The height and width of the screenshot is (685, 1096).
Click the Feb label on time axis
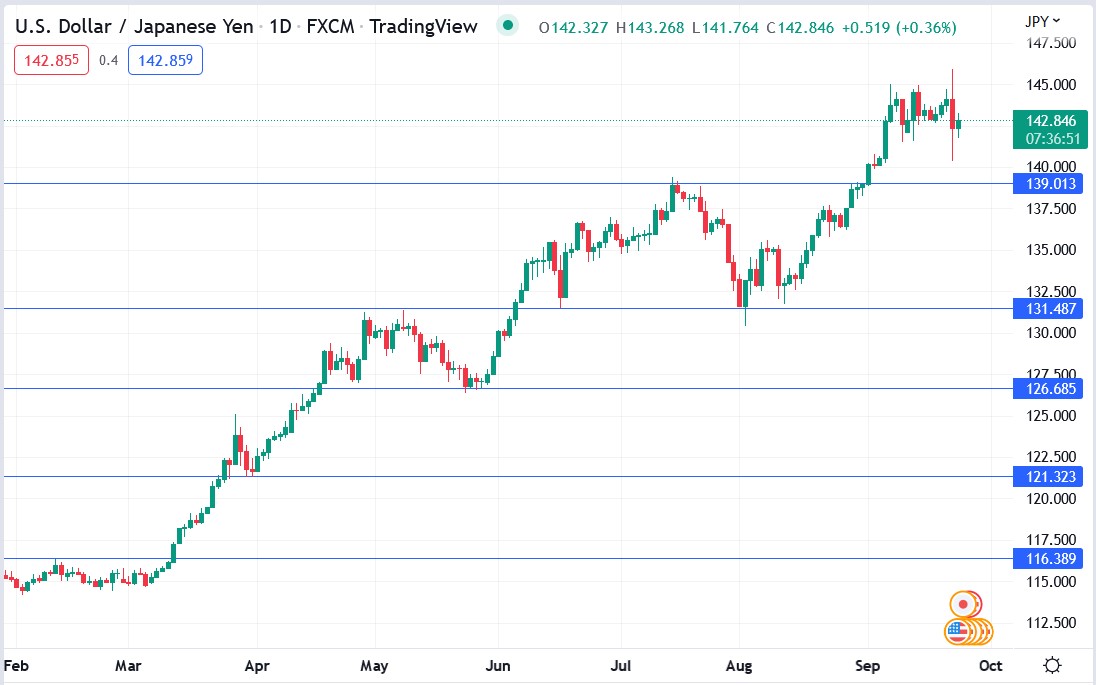coord(16,665)
